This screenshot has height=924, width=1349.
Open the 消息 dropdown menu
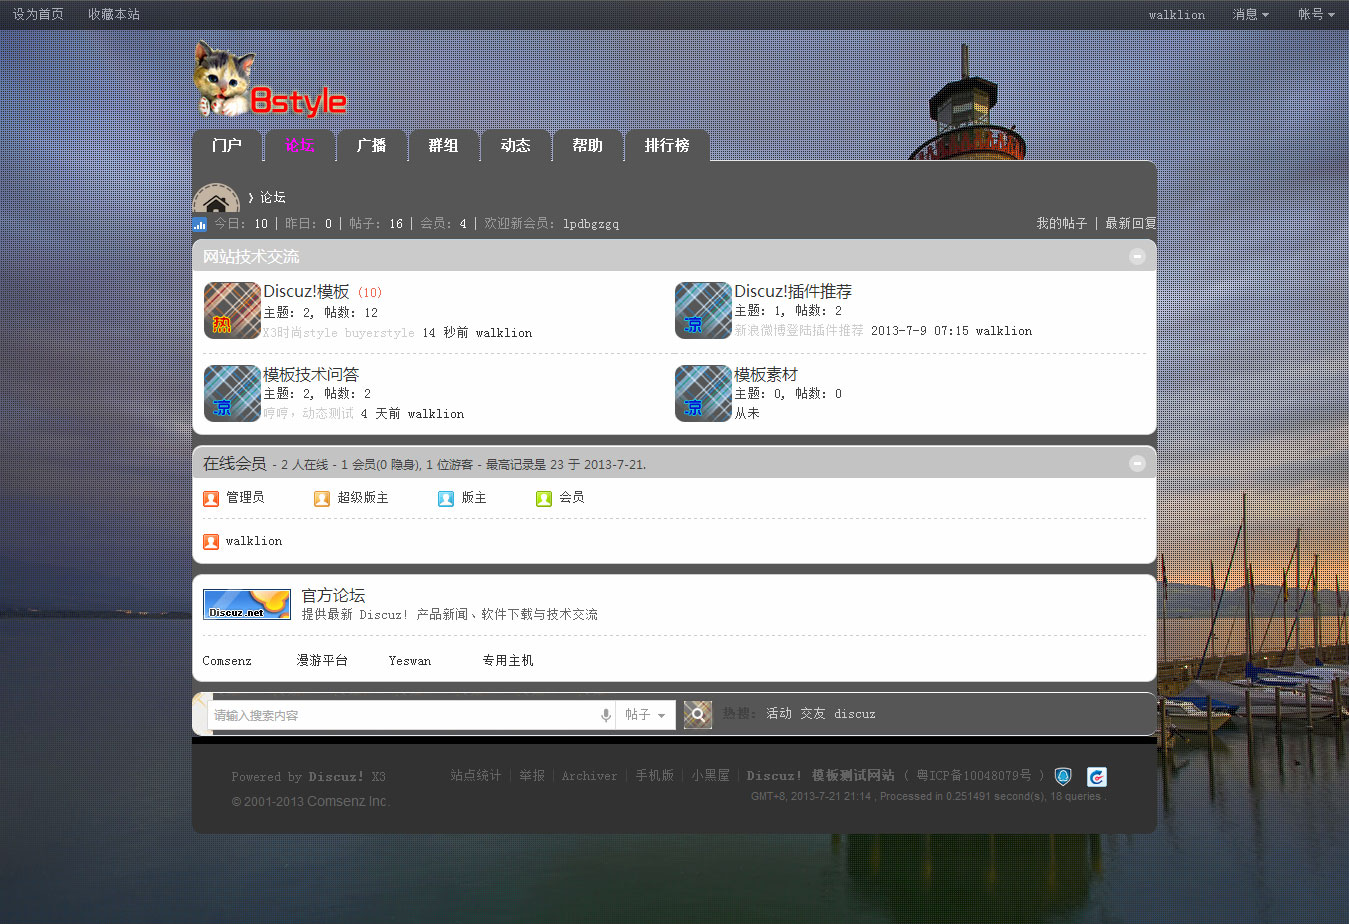[x=1250, y=15]
